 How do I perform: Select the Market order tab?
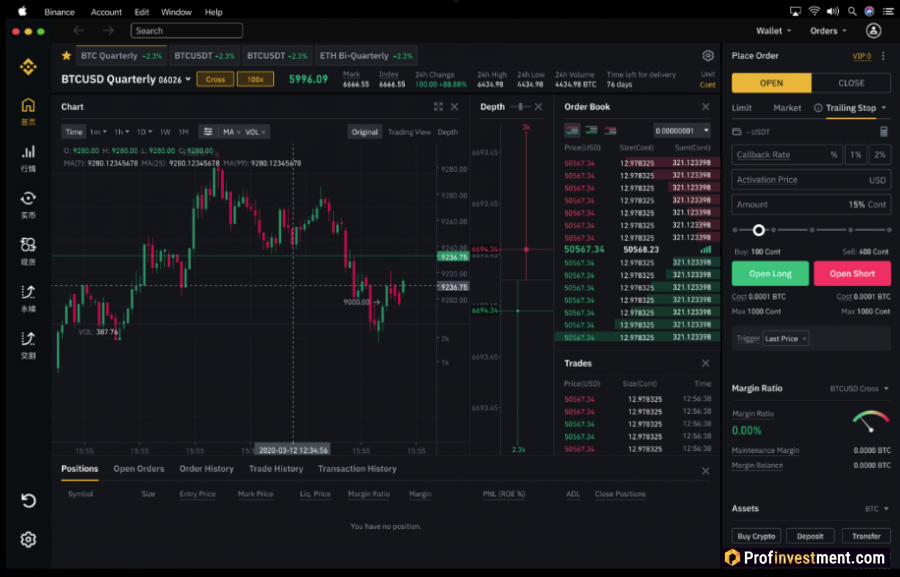click(787, 108)
